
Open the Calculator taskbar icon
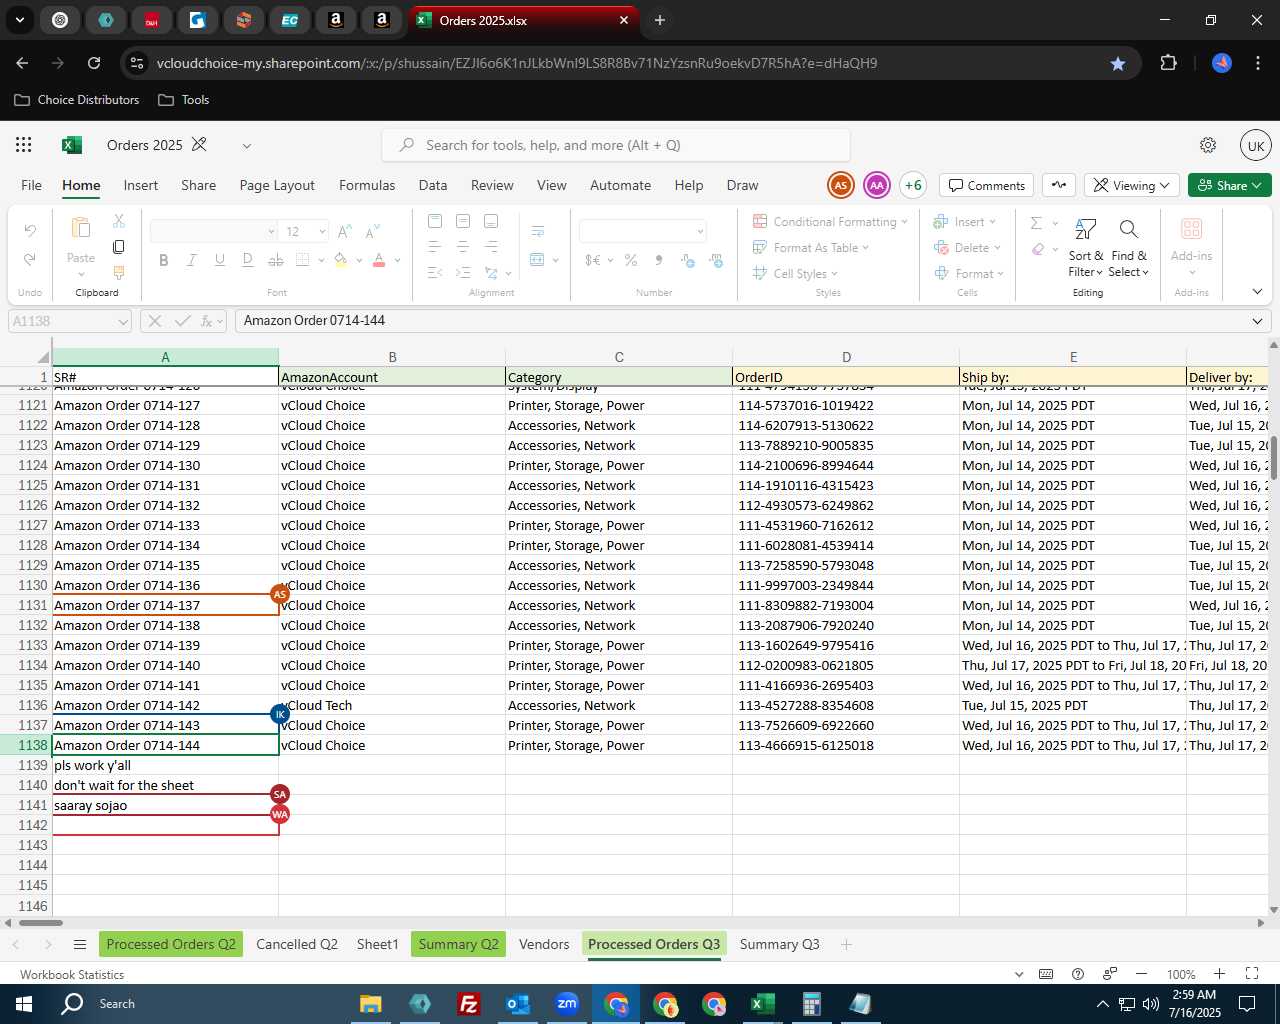[x=812, y=1004]
